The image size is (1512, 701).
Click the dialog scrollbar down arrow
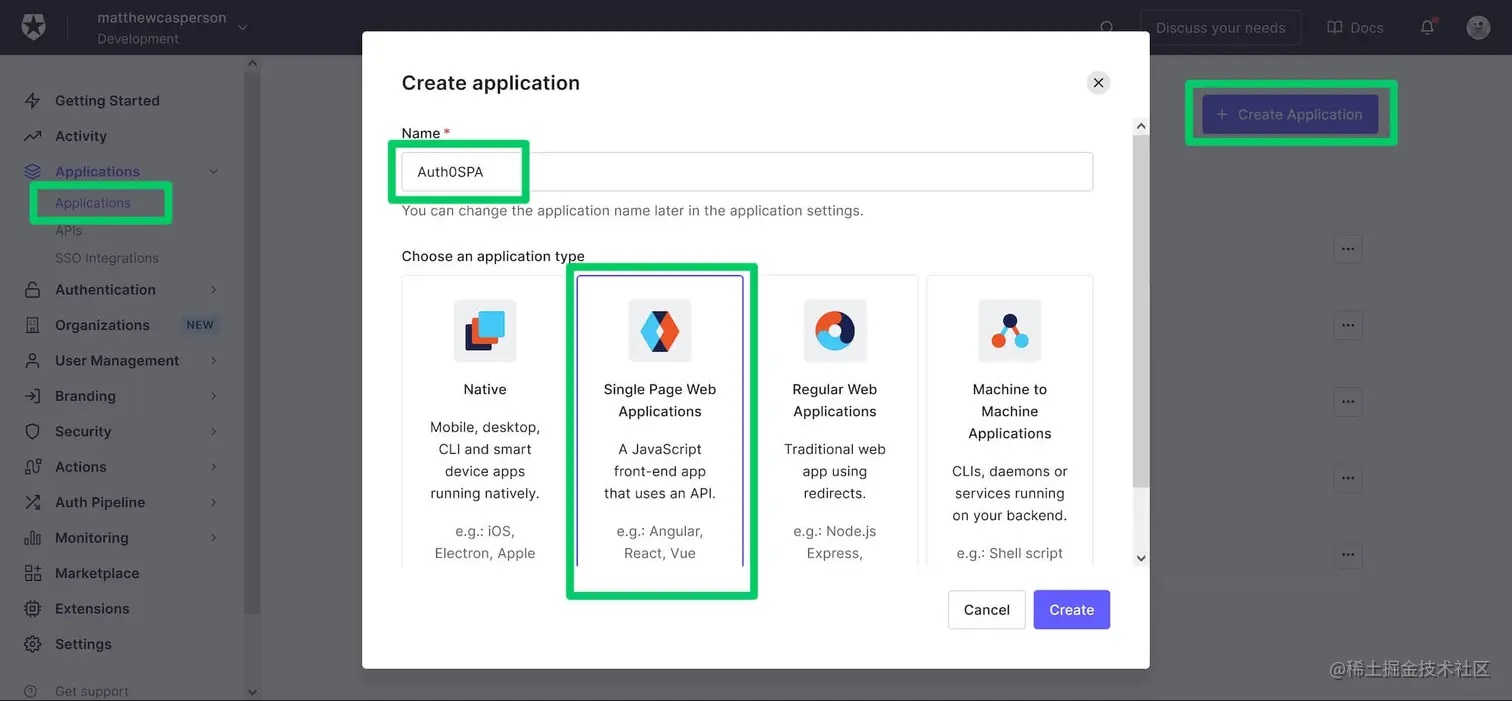point(1141,559)
